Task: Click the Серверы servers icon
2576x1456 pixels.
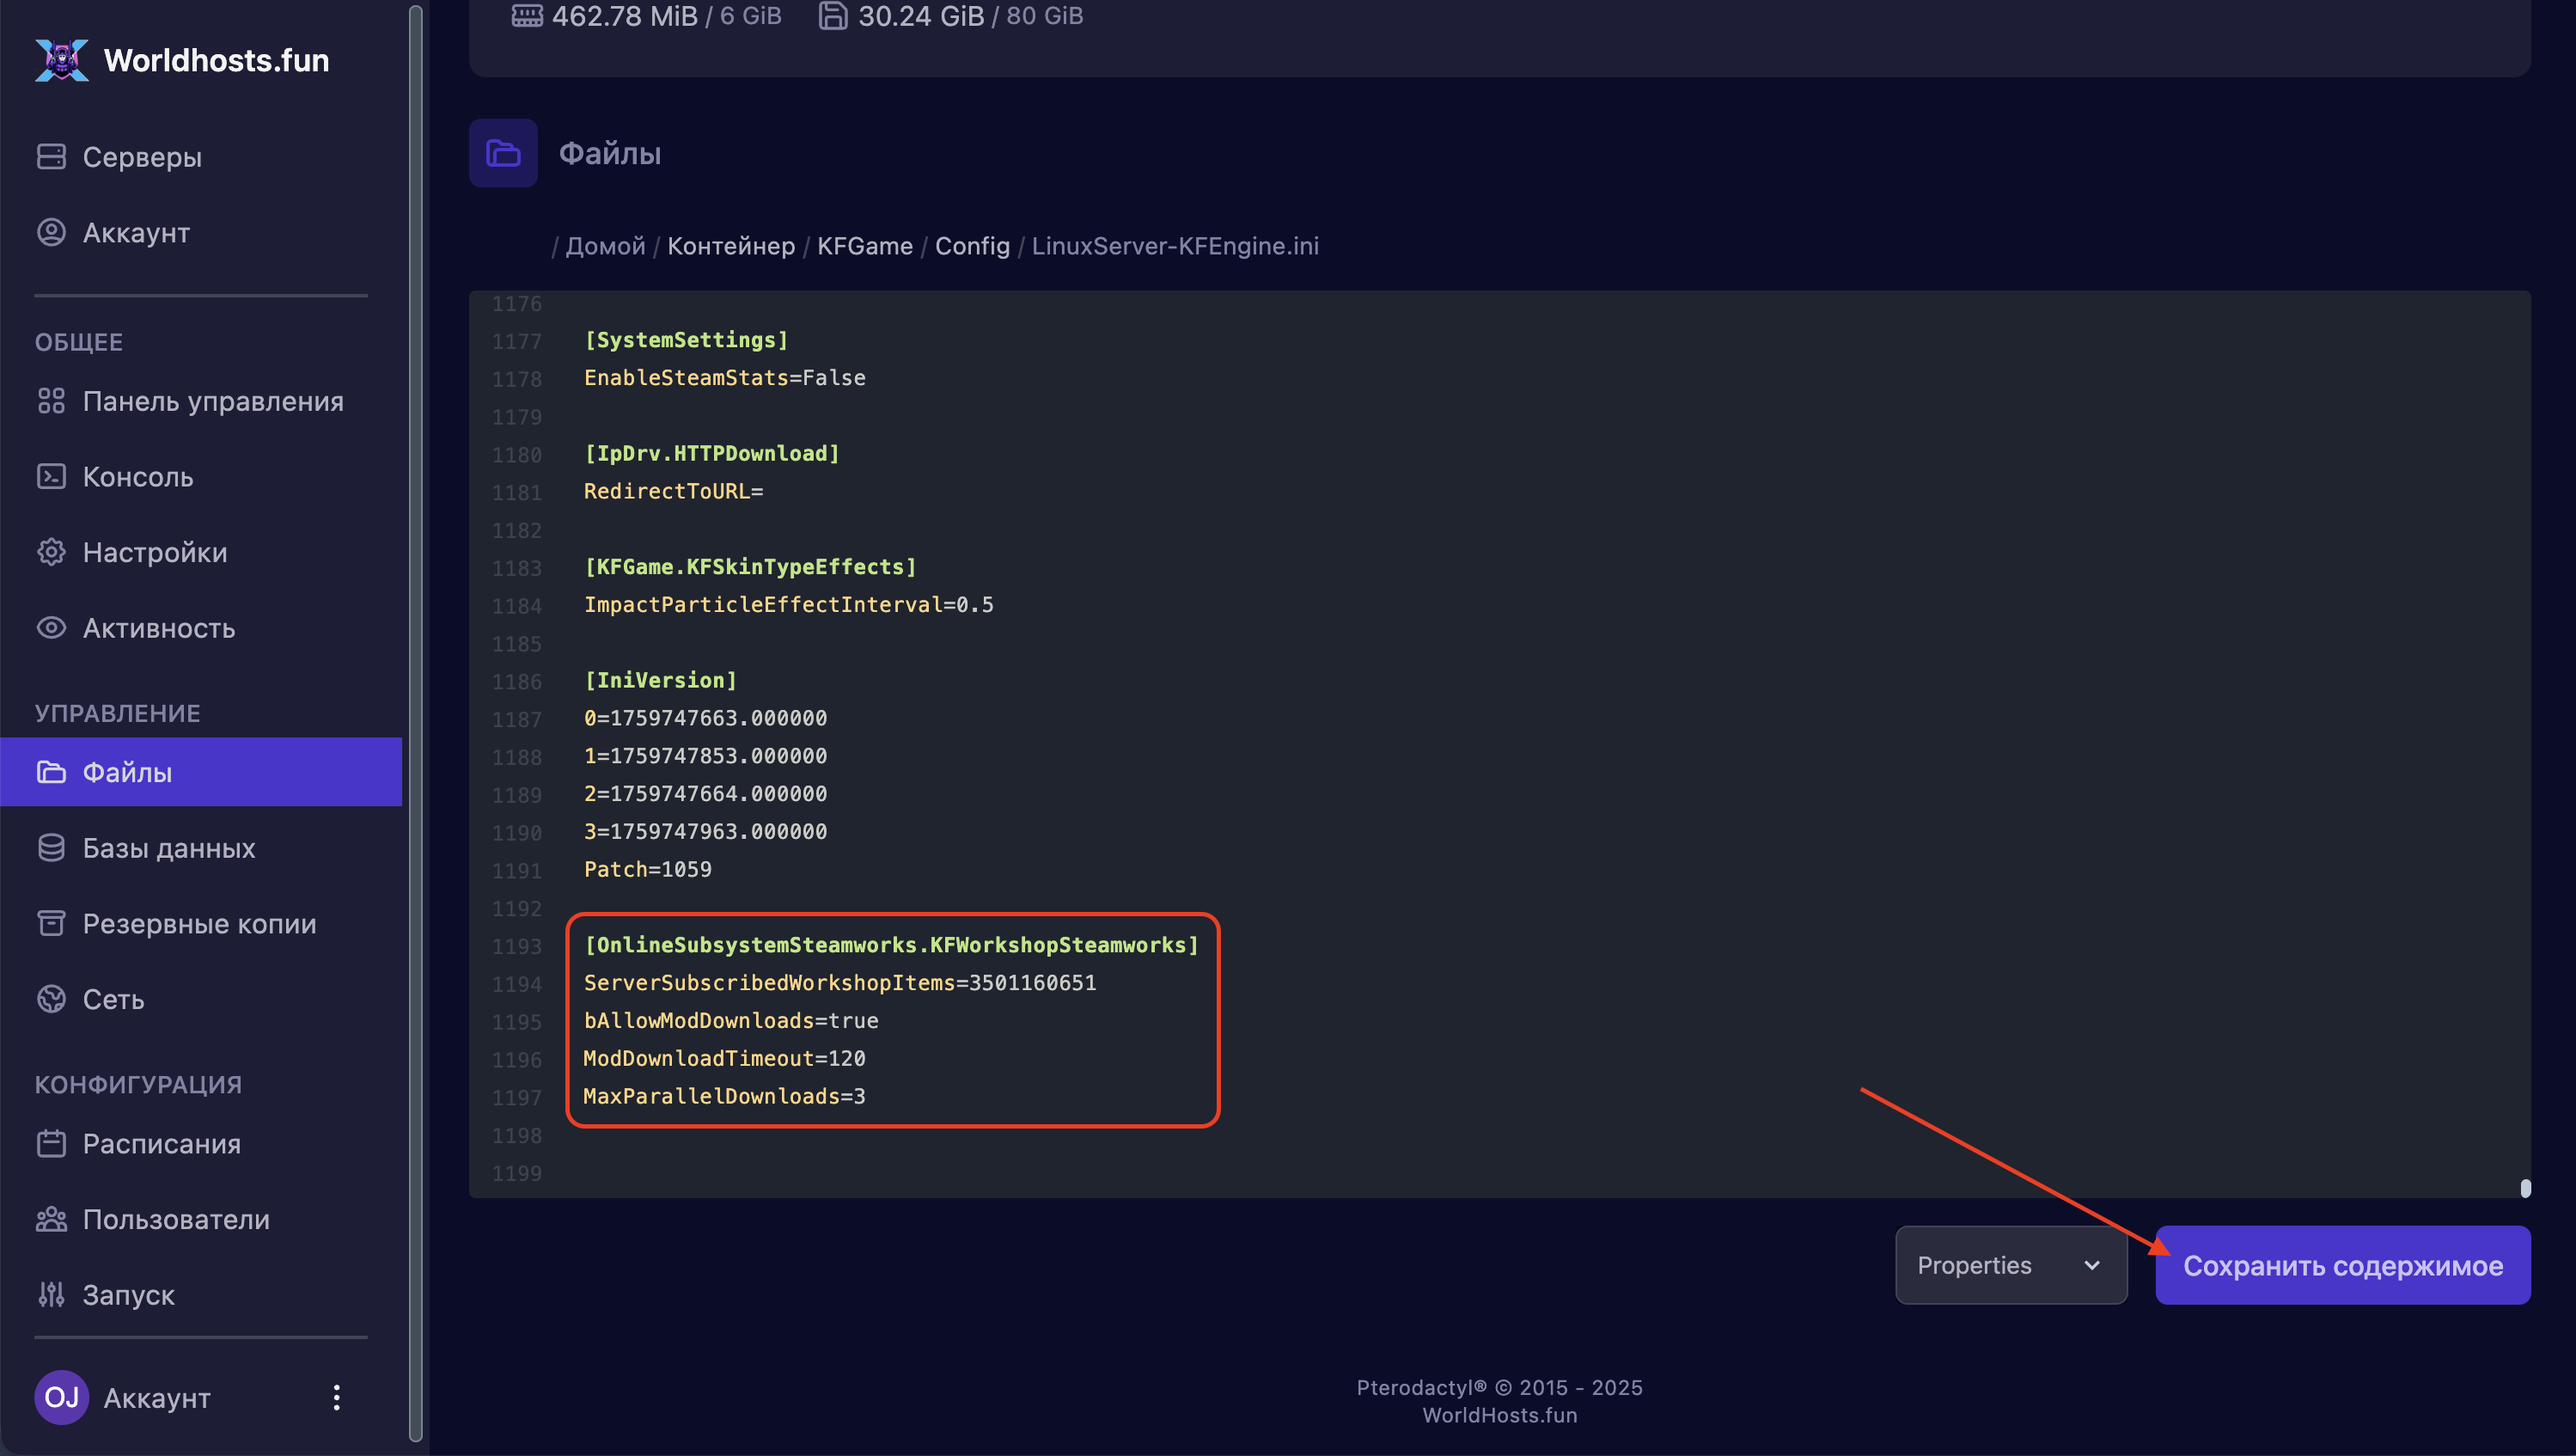Action: (51, 157)
